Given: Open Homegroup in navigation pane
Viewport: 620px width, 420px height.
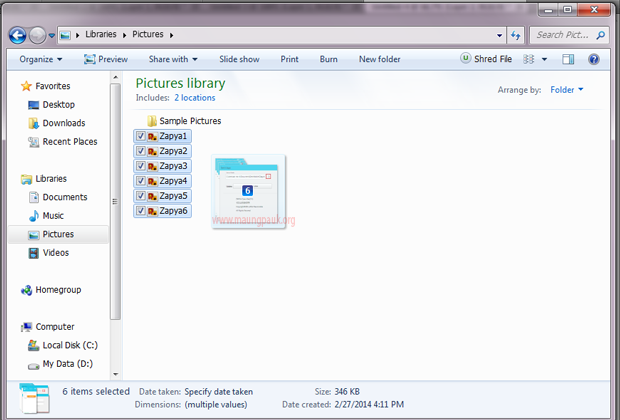Looking at the screenshot, I should pyautogui.click(x=51, y=290).
